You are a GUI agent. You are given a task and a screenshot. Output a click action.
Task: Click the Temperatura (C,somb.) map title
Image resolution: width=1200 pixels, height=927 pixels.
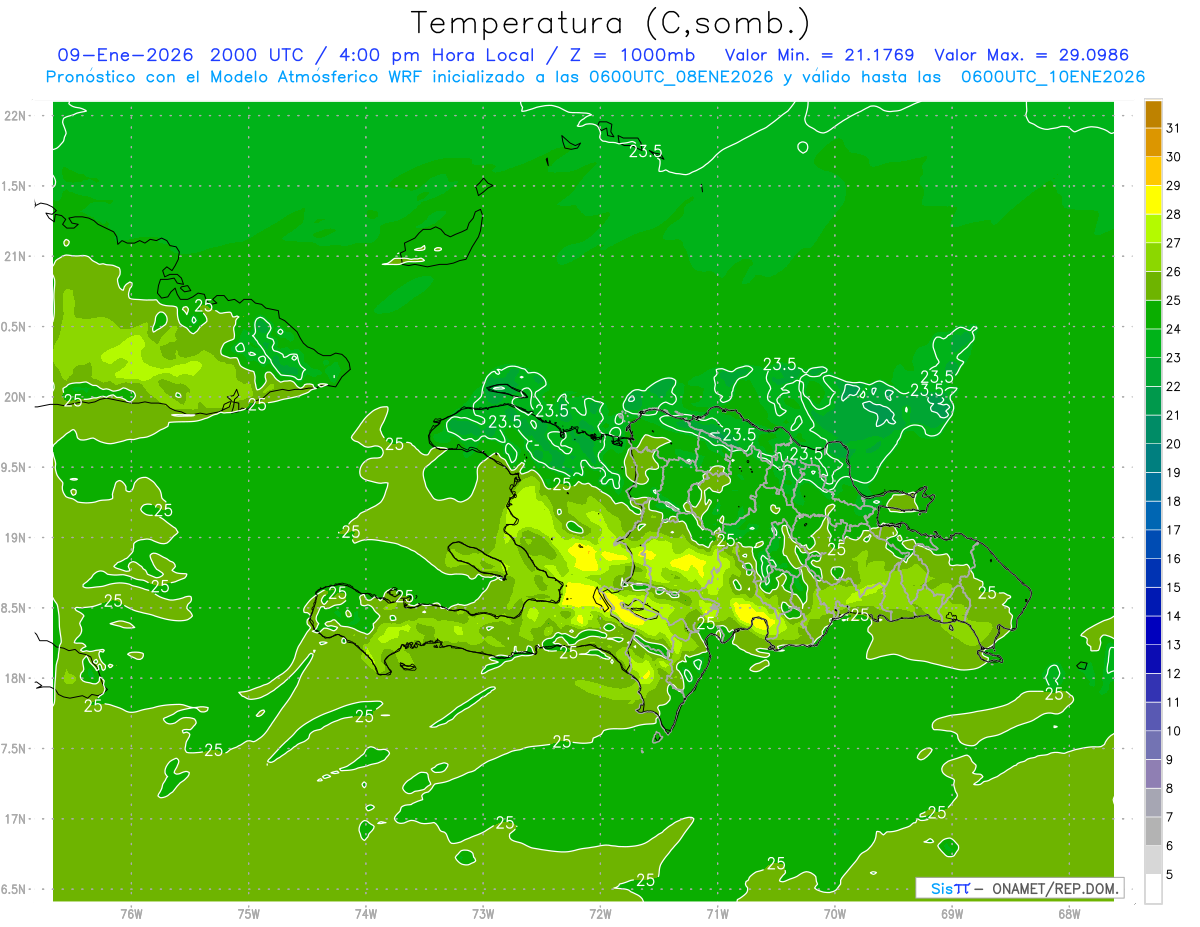(610, 23)
